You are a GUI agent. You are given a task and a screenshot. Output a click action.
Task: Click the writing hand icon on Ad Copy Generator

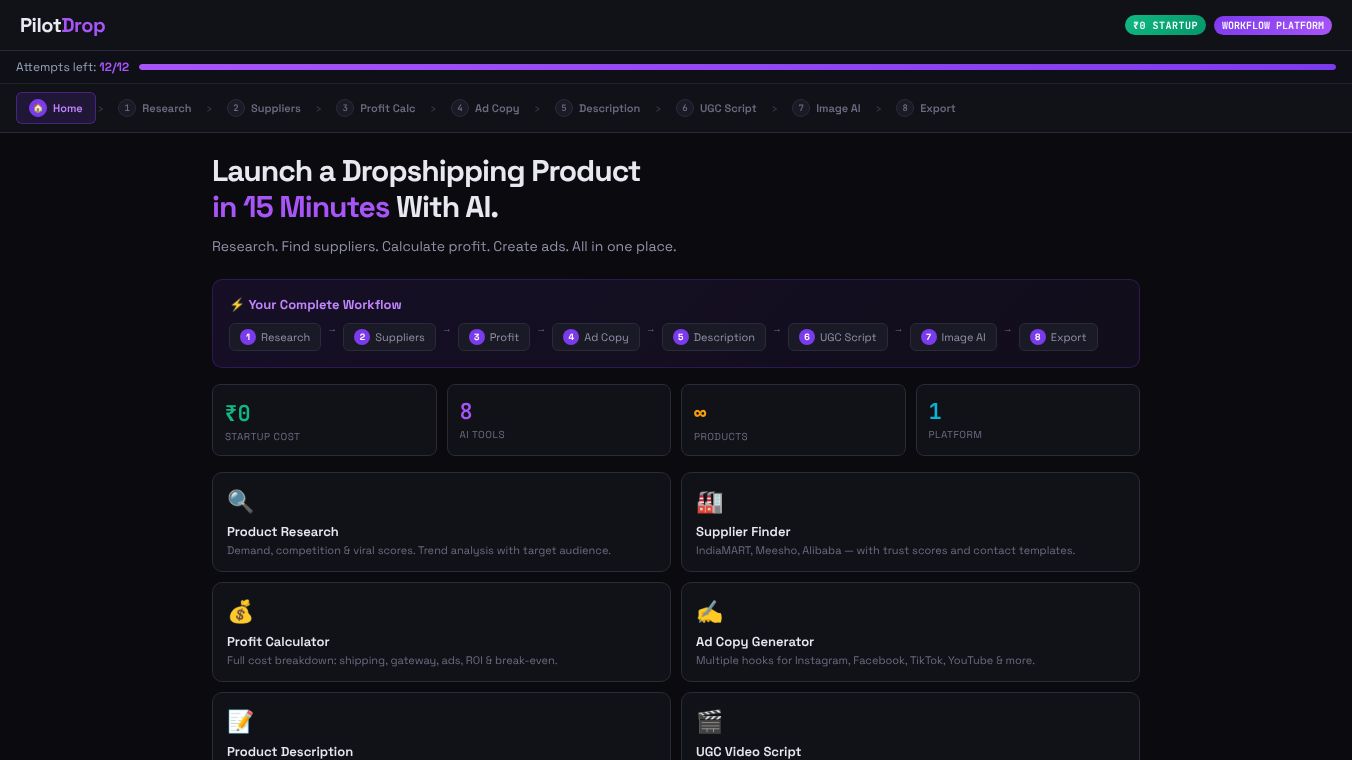point(709,611)
